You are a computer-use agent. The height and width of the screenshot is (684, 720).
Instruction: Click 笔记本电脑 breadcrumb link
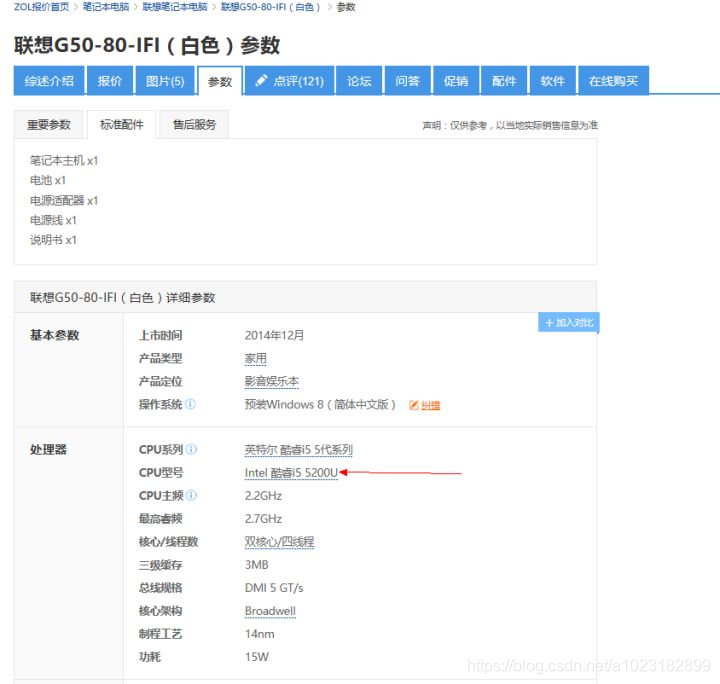pos(106,7)
